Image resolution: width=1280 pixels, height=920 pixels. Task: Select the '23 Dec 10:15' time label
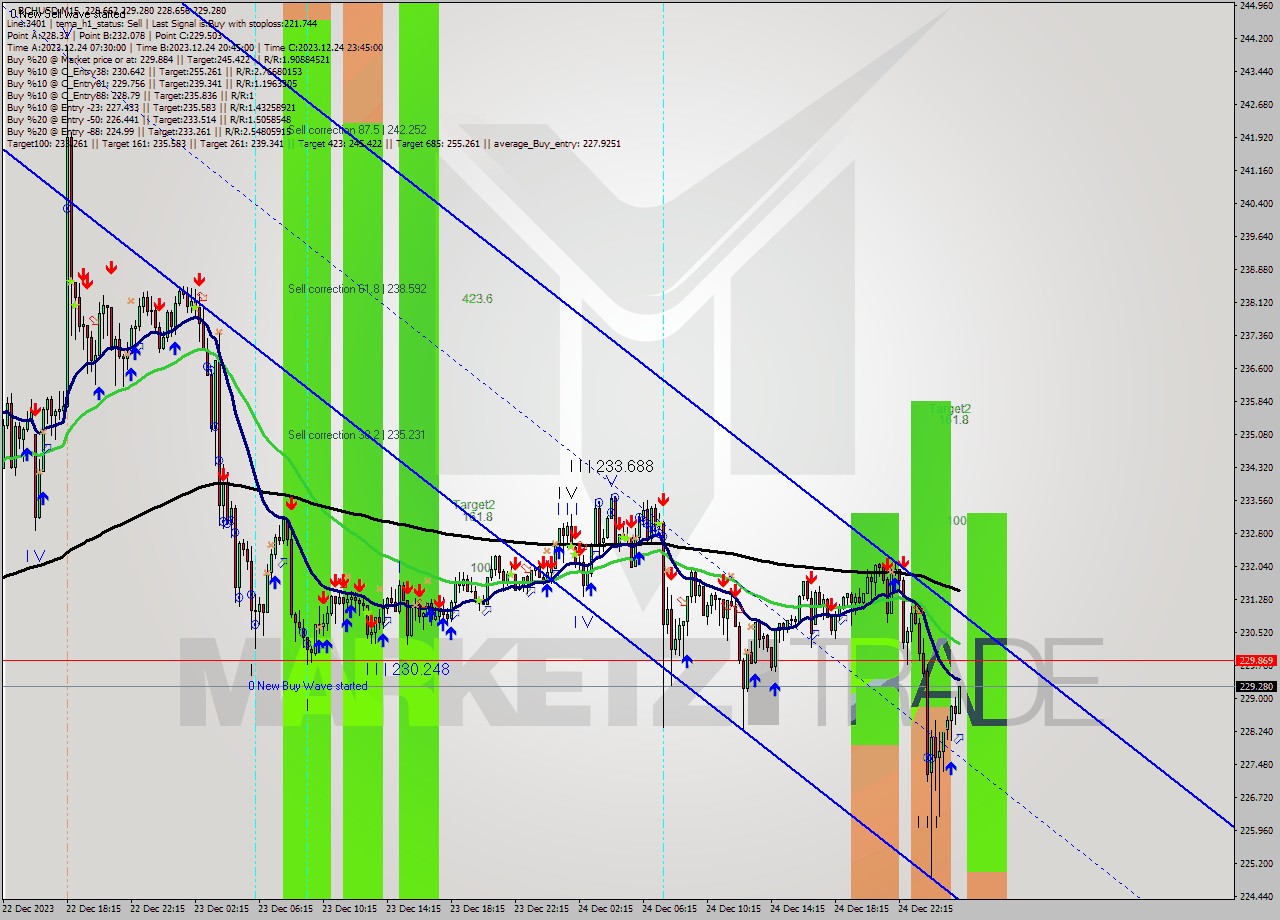pos(349,909)
